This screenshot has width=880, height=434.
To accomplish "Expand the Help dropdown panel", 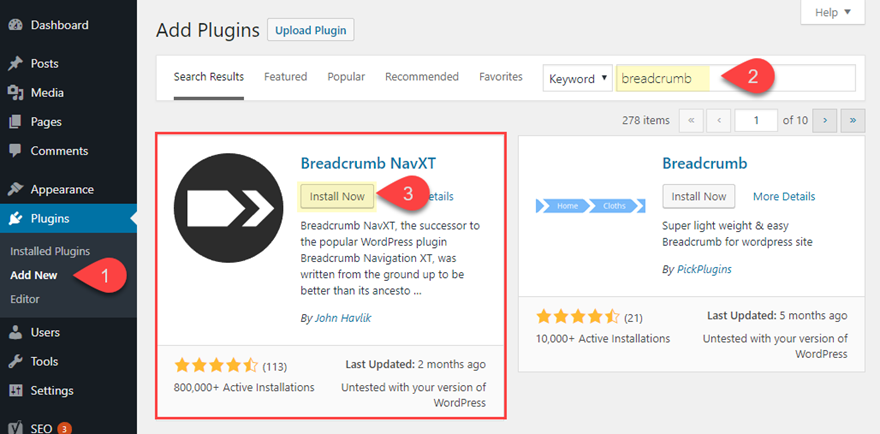I will pos(832,13).
